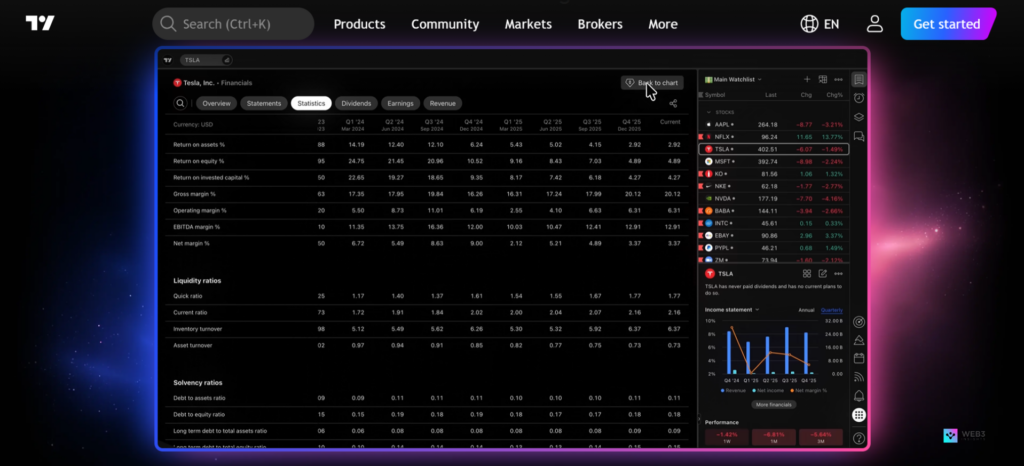Collapse the STOCKS section chevron
The width and height of the screenshot is (1024, 466).
coord(709,112)
